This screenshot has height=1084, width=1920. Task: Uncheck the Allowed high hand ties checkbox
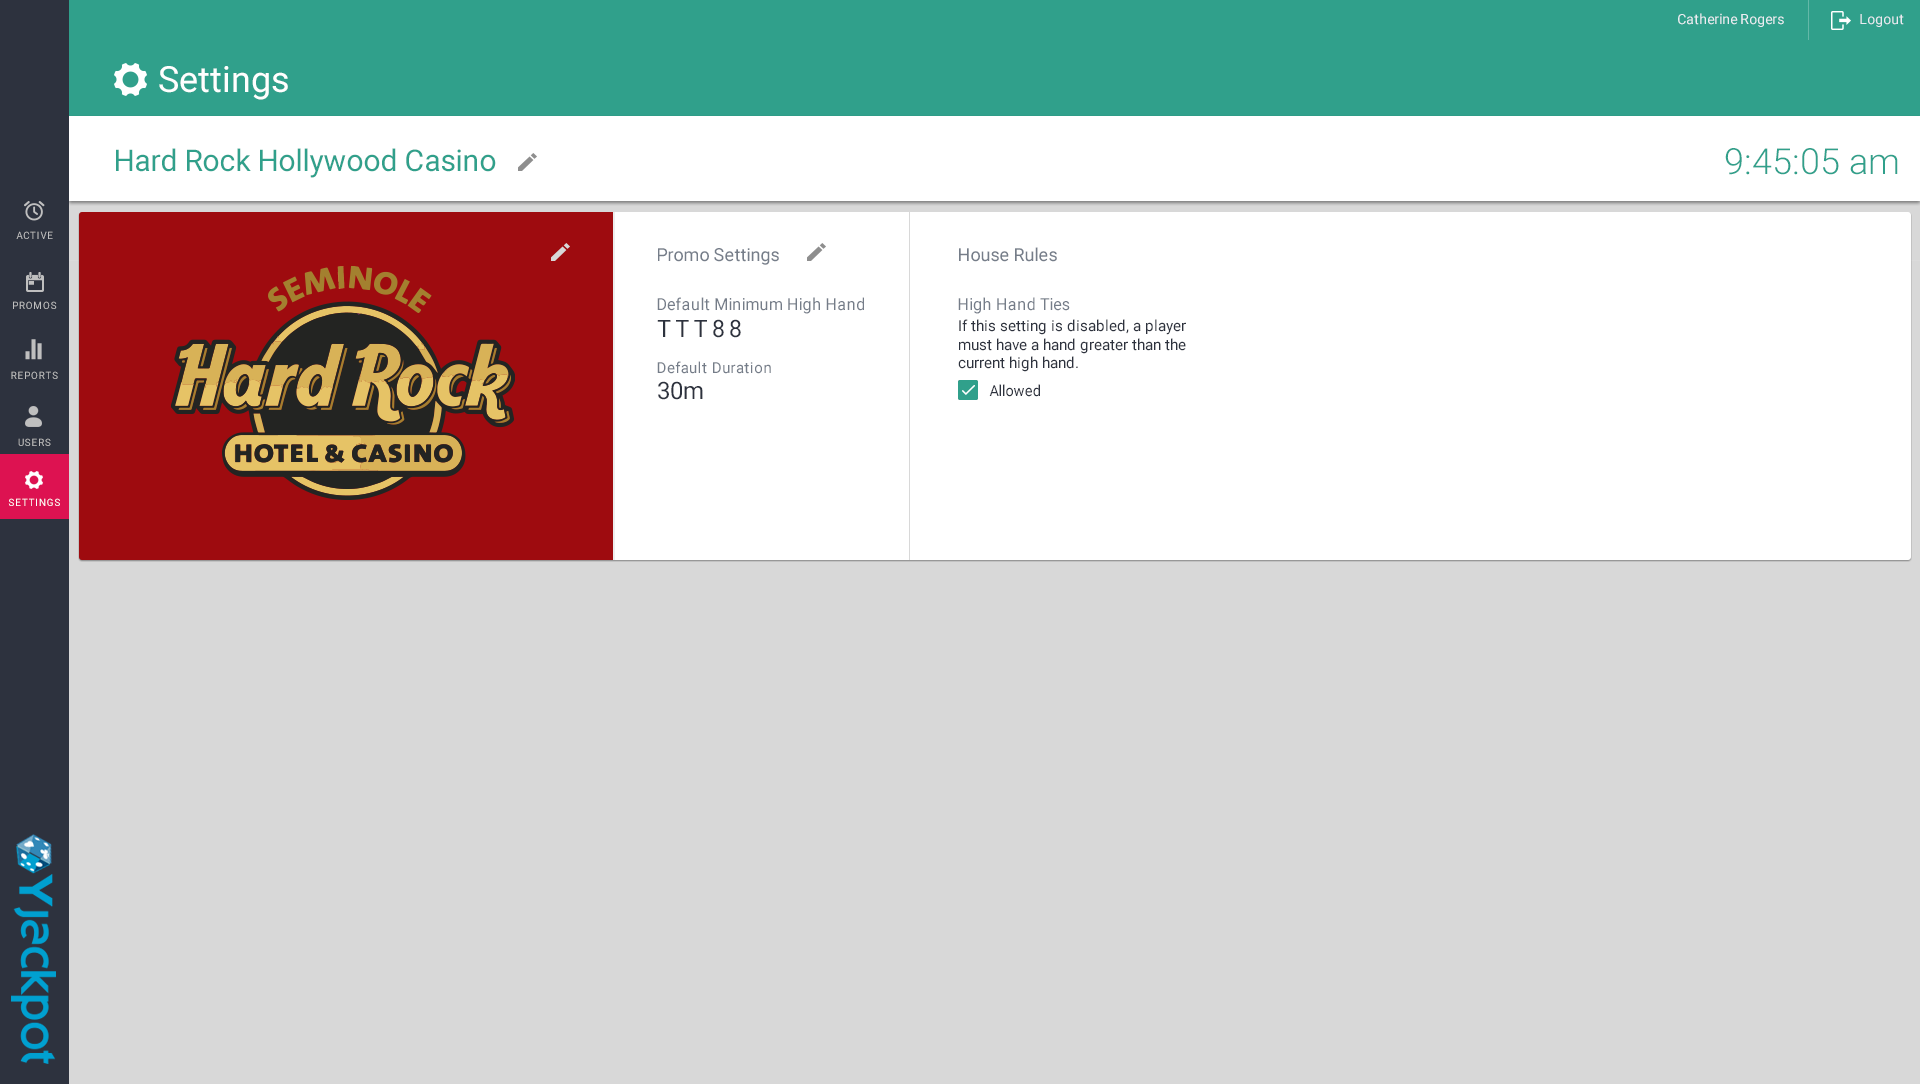[968, 390]
